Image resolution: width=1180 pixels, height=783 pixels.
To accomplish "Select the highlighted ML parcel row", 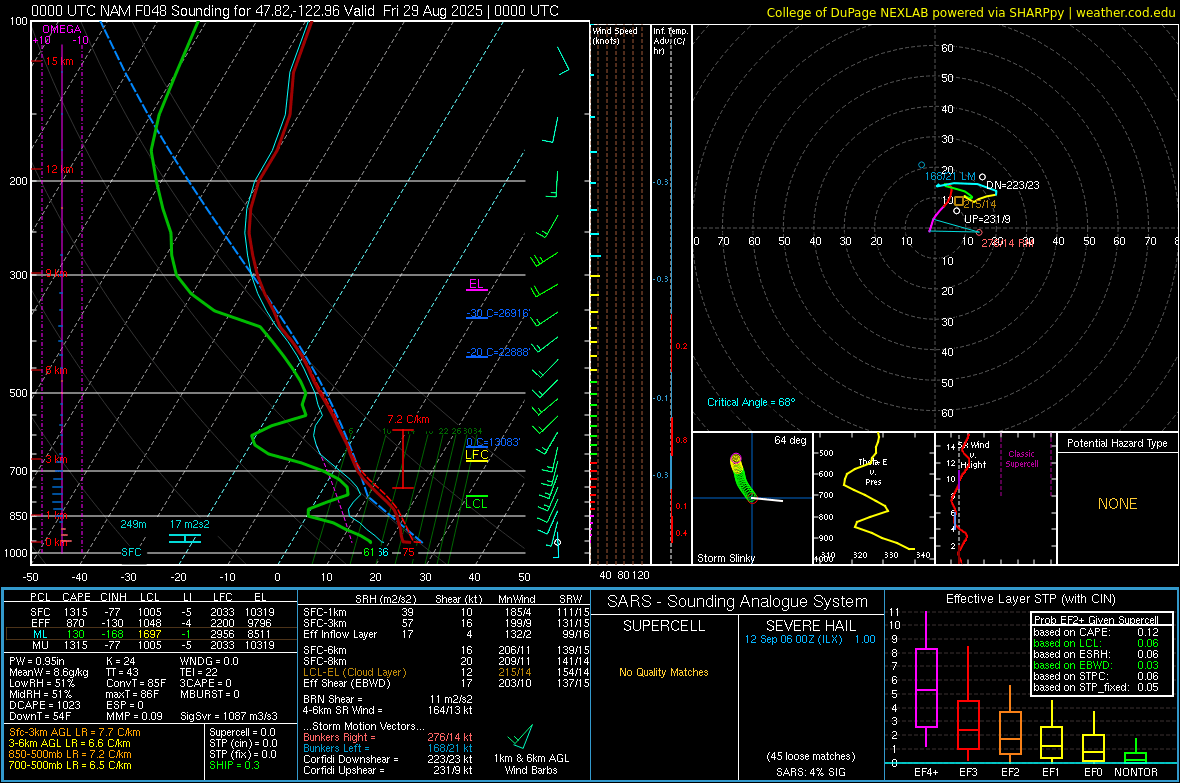I will click(x=150, y=634).
